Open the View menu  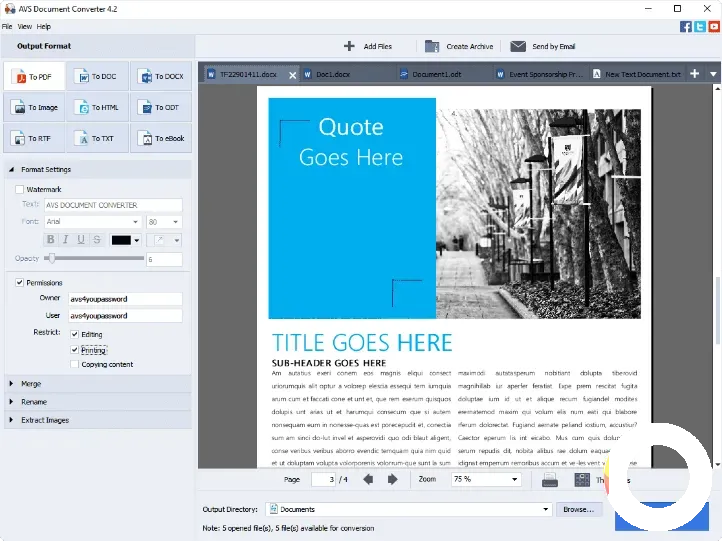[24, 27]
